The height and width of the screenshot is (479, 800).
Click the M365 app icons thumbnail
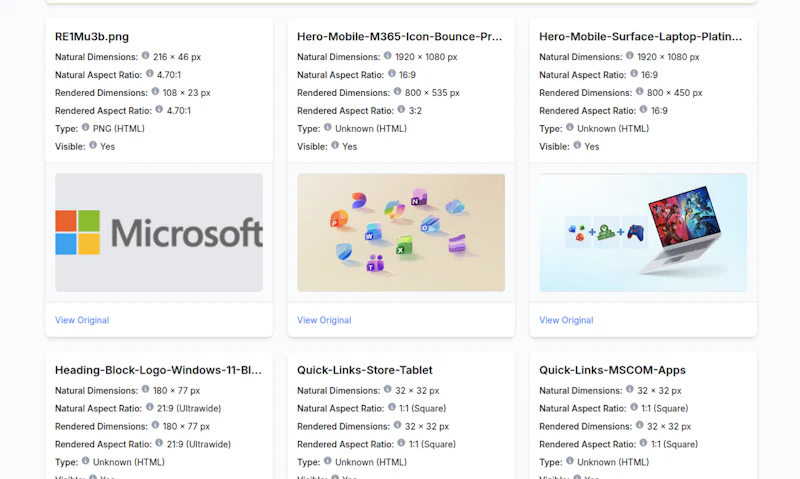[401, 233]
